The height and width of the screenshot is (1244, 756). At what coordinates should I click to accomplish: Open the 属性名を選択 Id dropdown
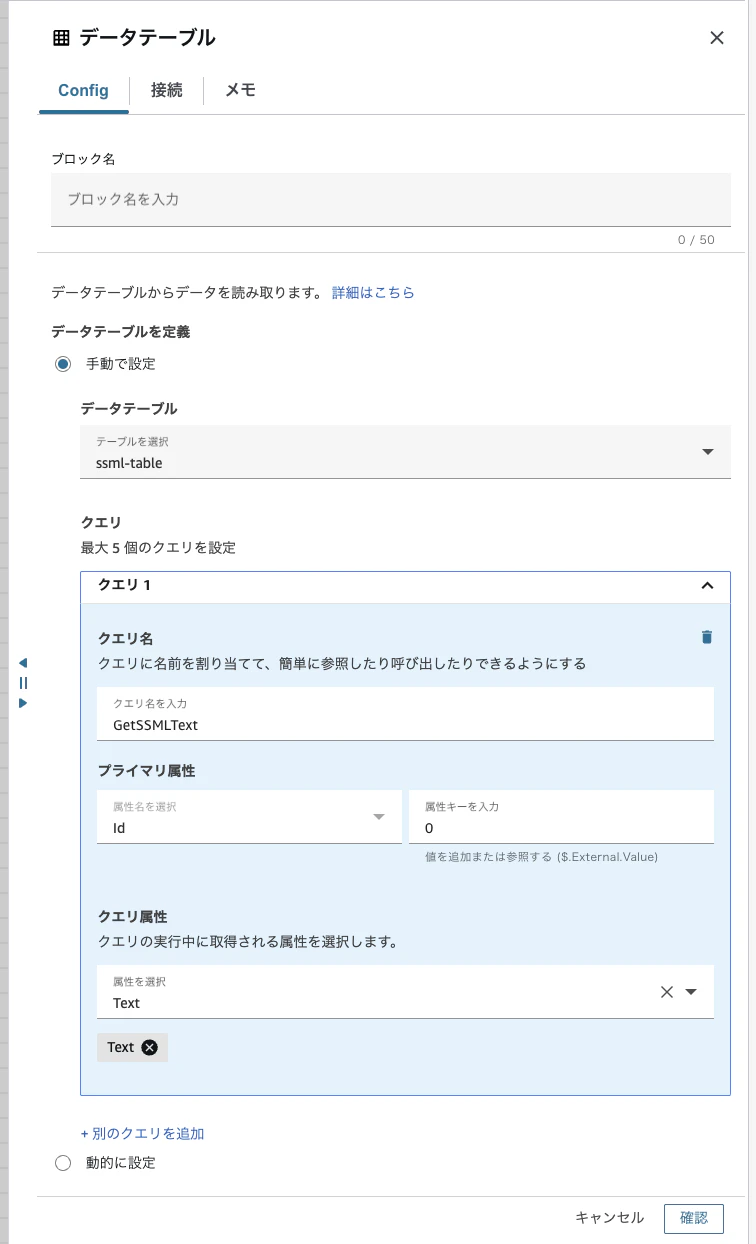[x=249, y=817]
